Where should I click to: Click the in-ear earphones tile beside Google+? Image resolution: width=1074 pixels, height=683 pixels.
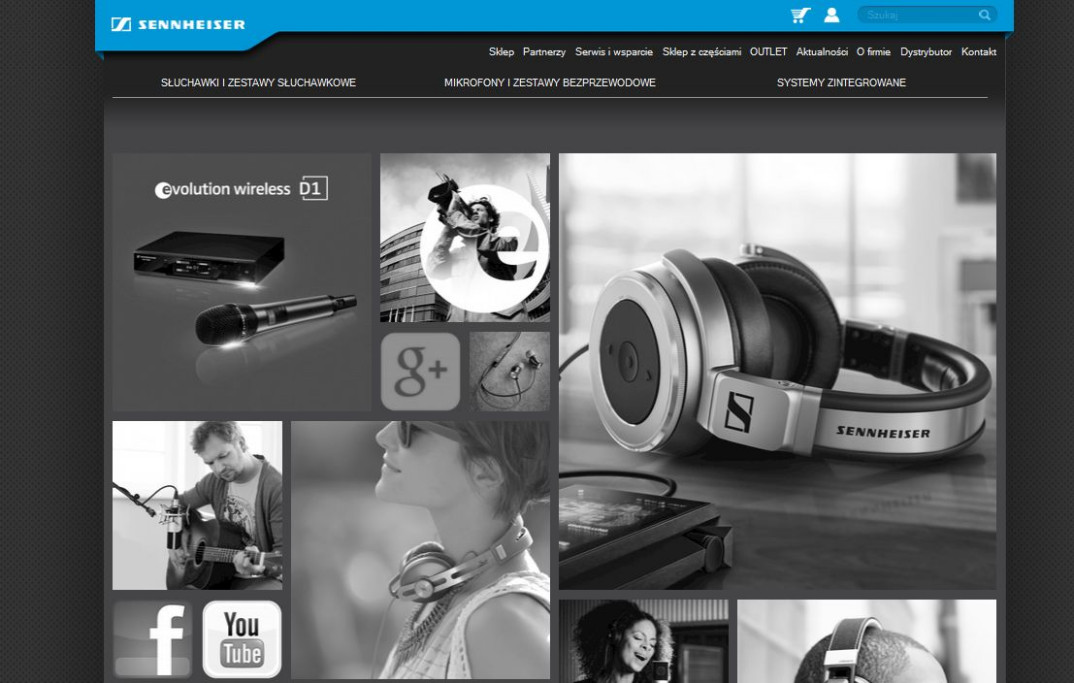tap(509, 371)
